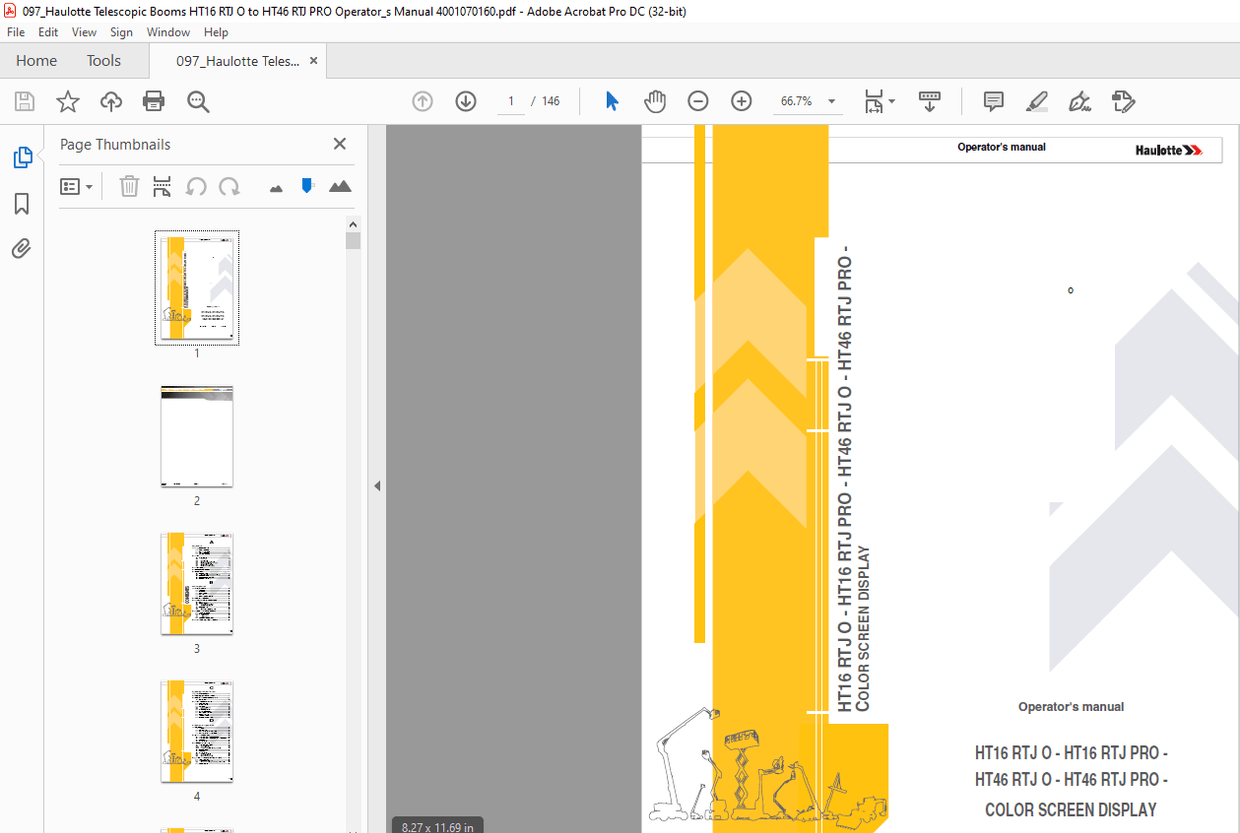Select the Highlight text tool
1240x833 pixels.
(x=1037, y=101)
